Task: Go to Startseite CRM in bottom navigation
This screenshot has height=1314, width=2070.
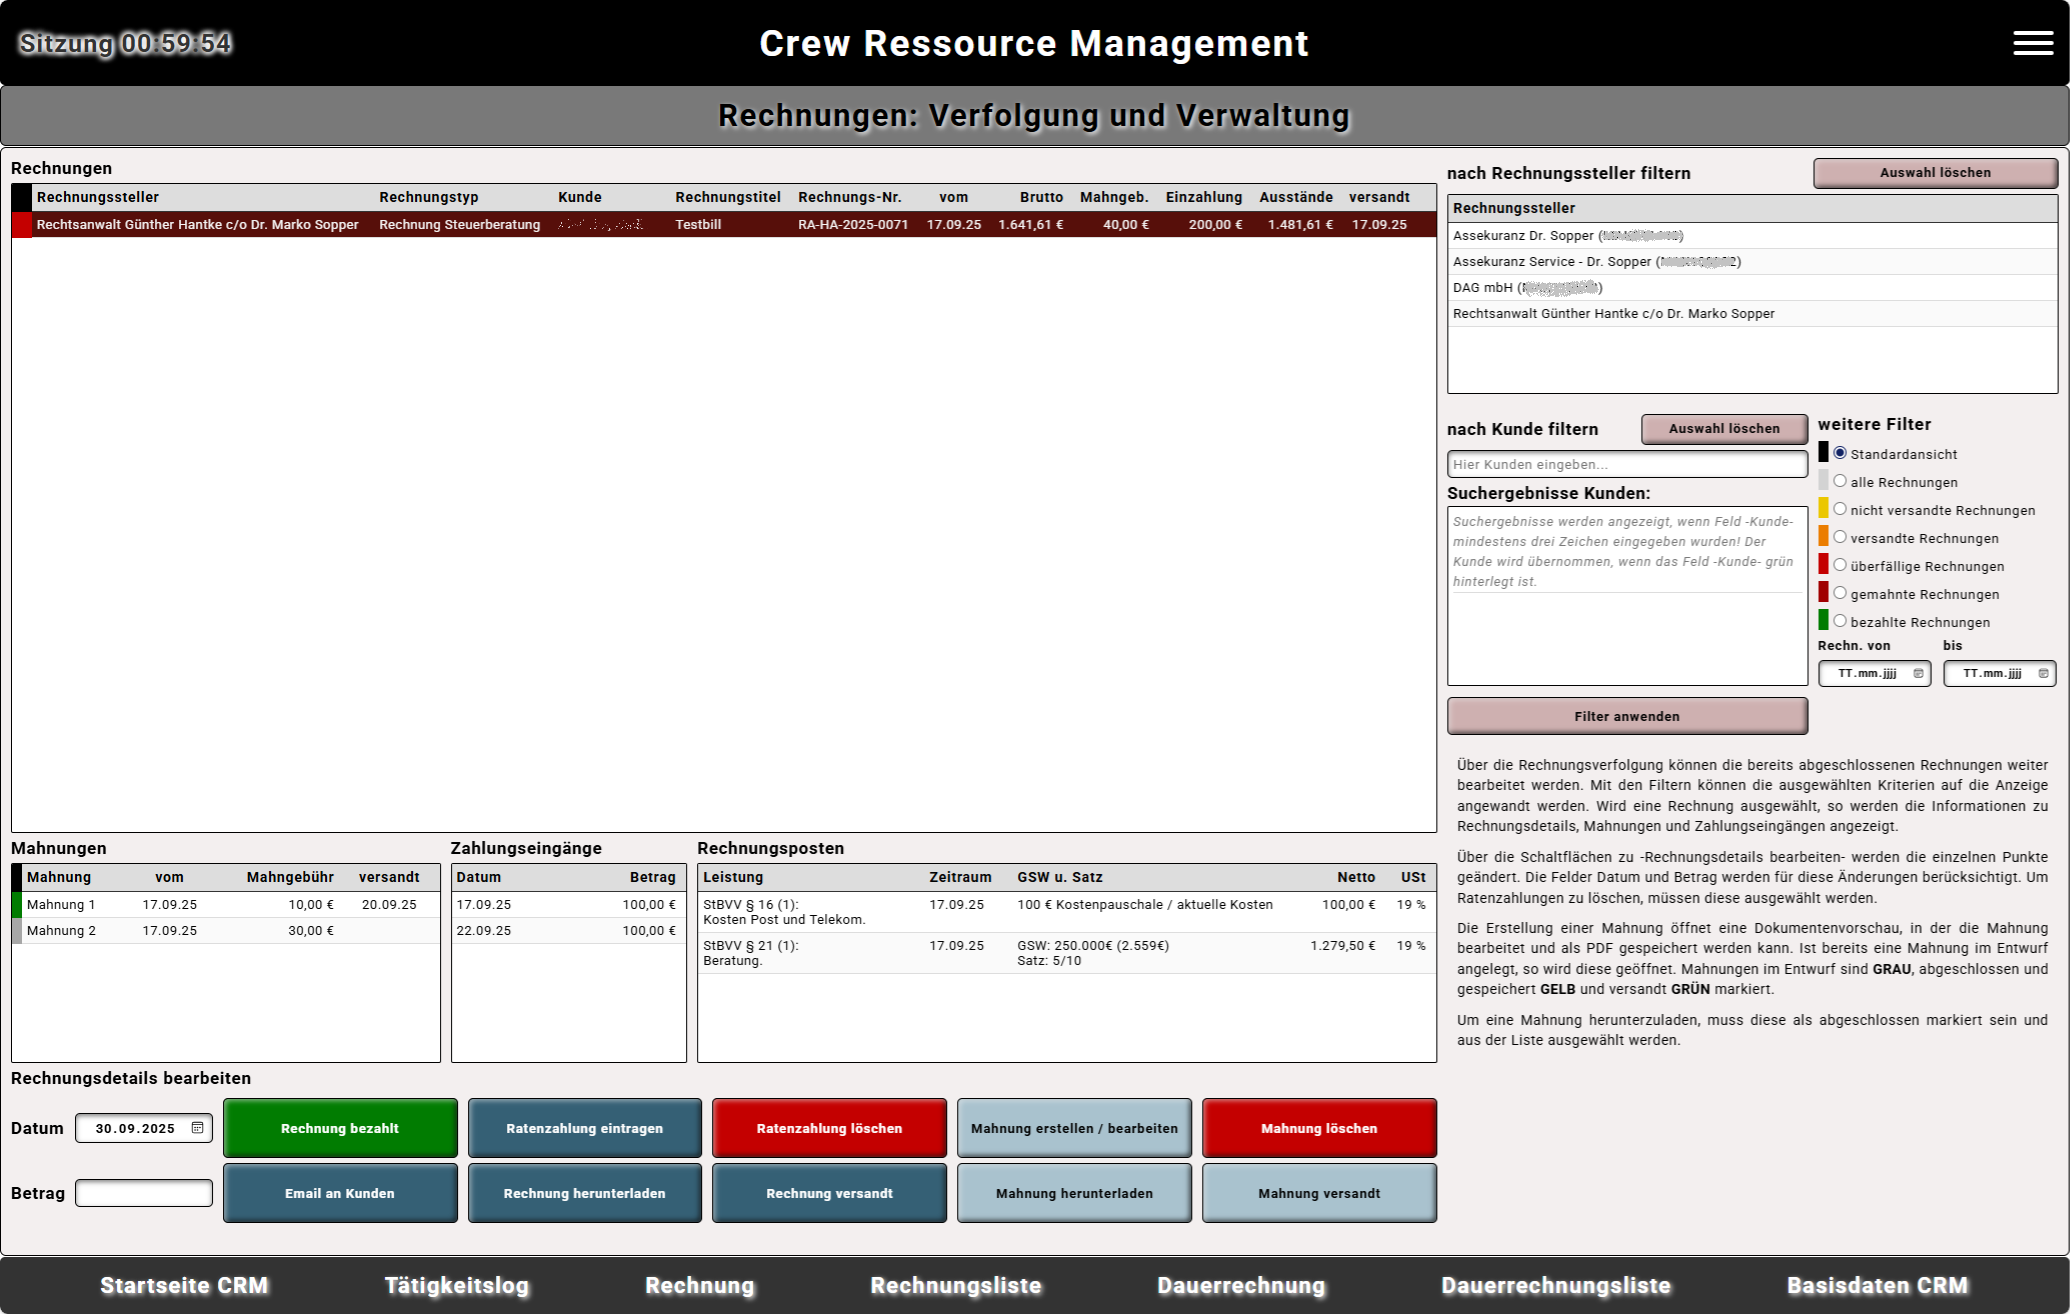Action: point(184,1285)
